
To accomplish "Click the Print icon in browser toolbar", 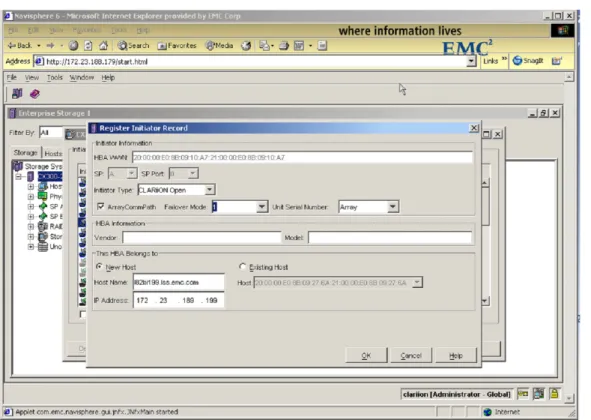I will click(284, 46).
